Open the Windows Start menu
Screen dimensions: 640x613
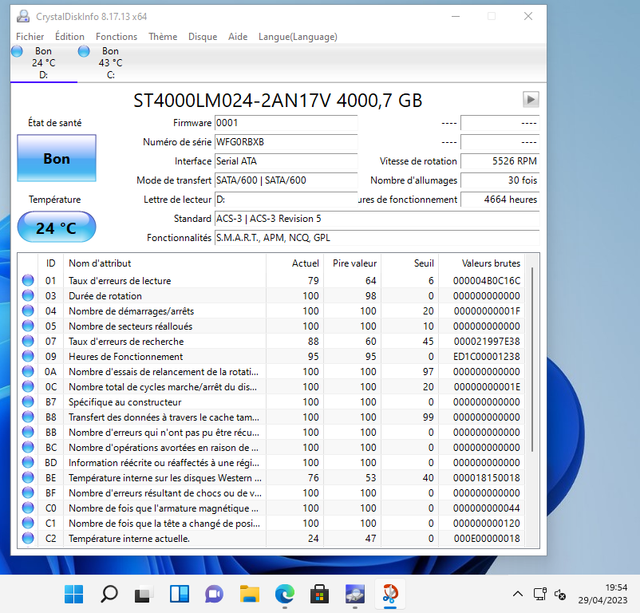point(74,594)
